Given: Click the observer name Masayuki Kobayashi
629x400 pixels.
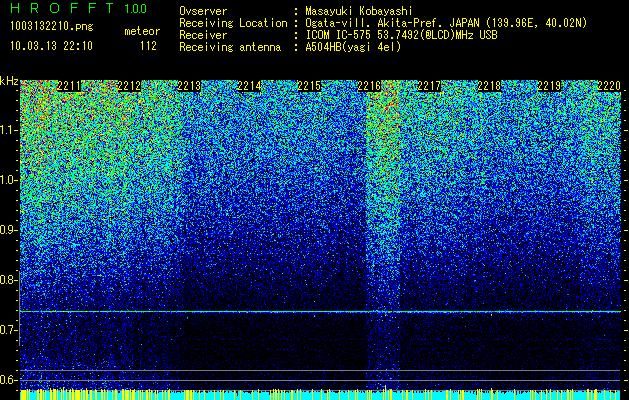Looking at the screenshot, I should 359,11.
